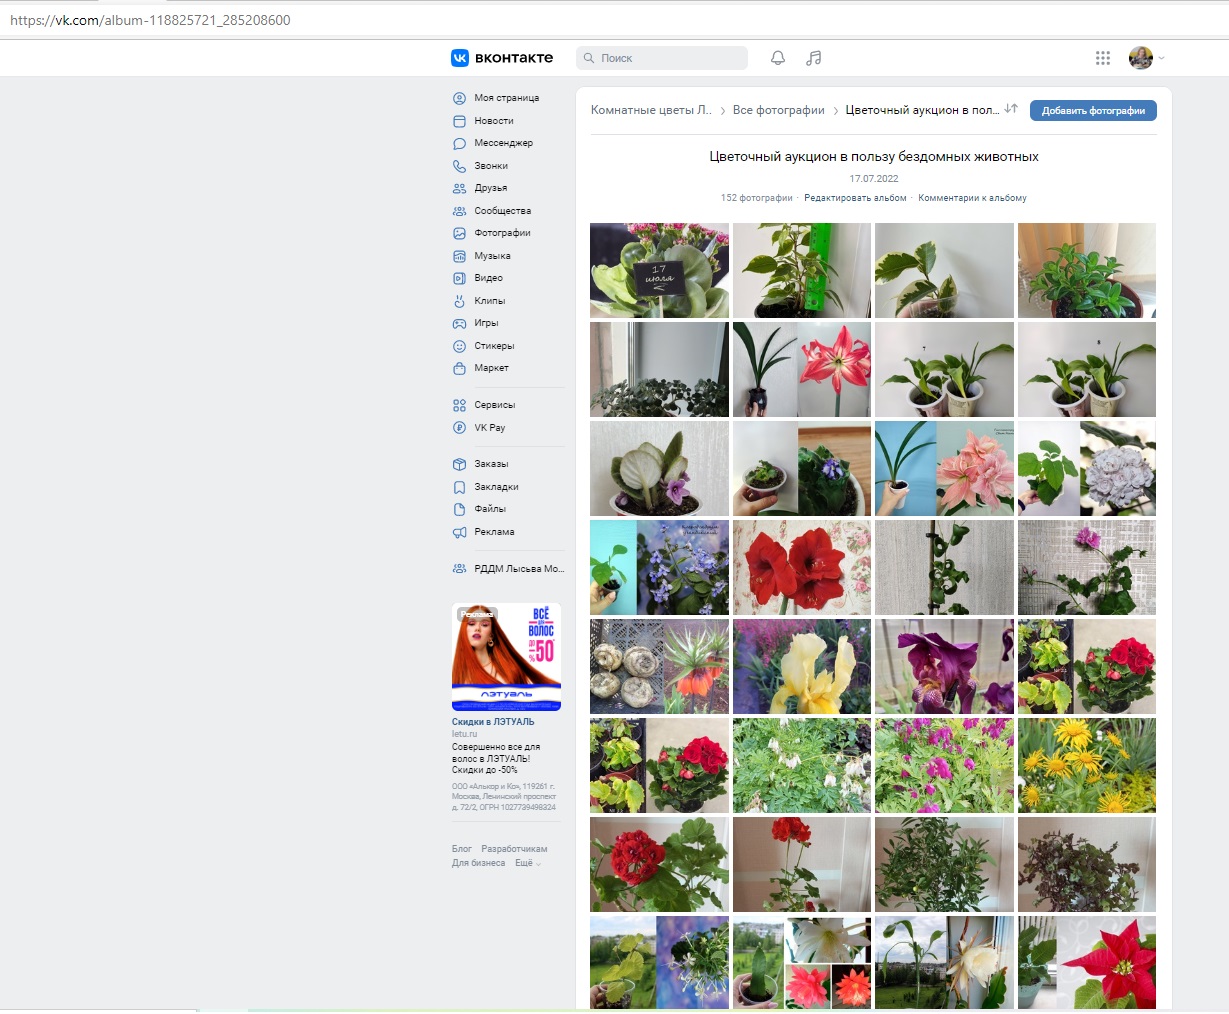Click the VK logo icon

pos(460,58)
